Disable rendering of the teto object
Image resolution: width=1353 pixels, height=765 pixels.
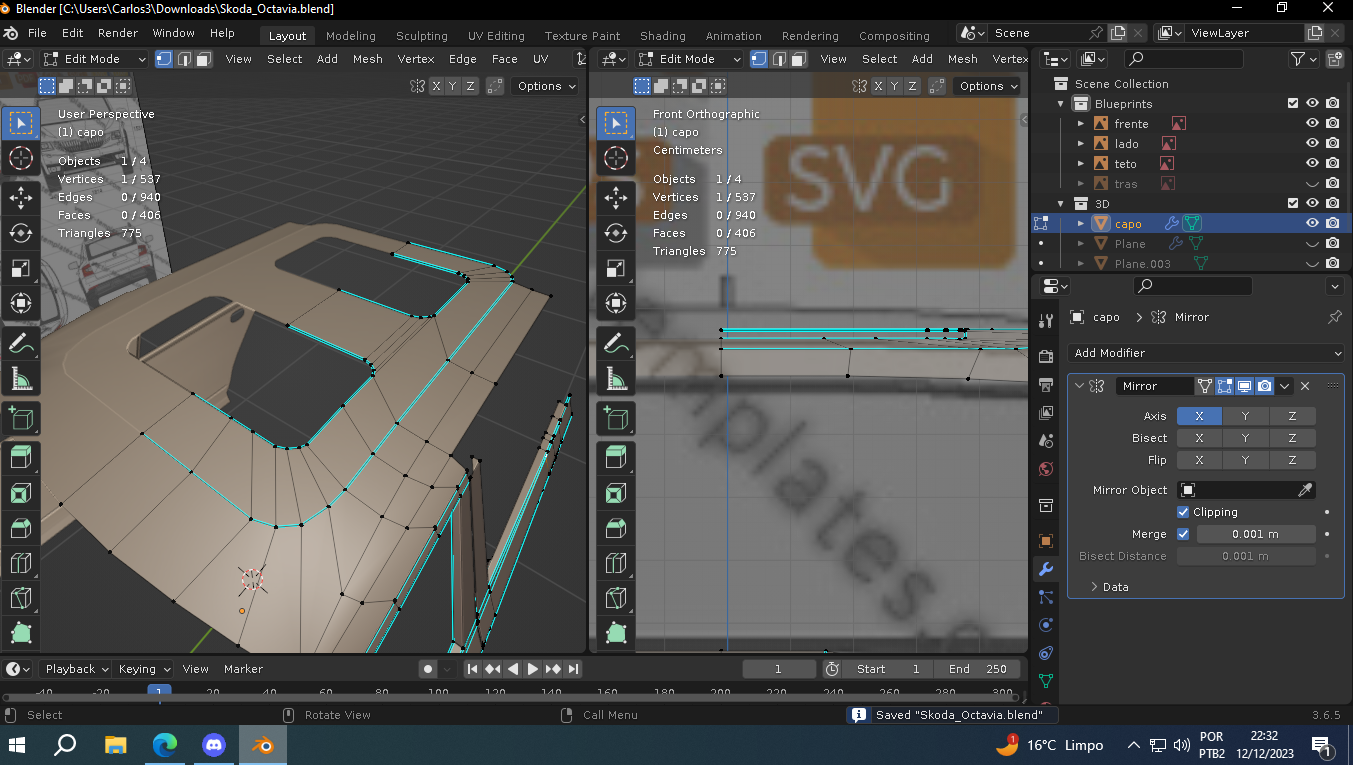click(1332, 163)
